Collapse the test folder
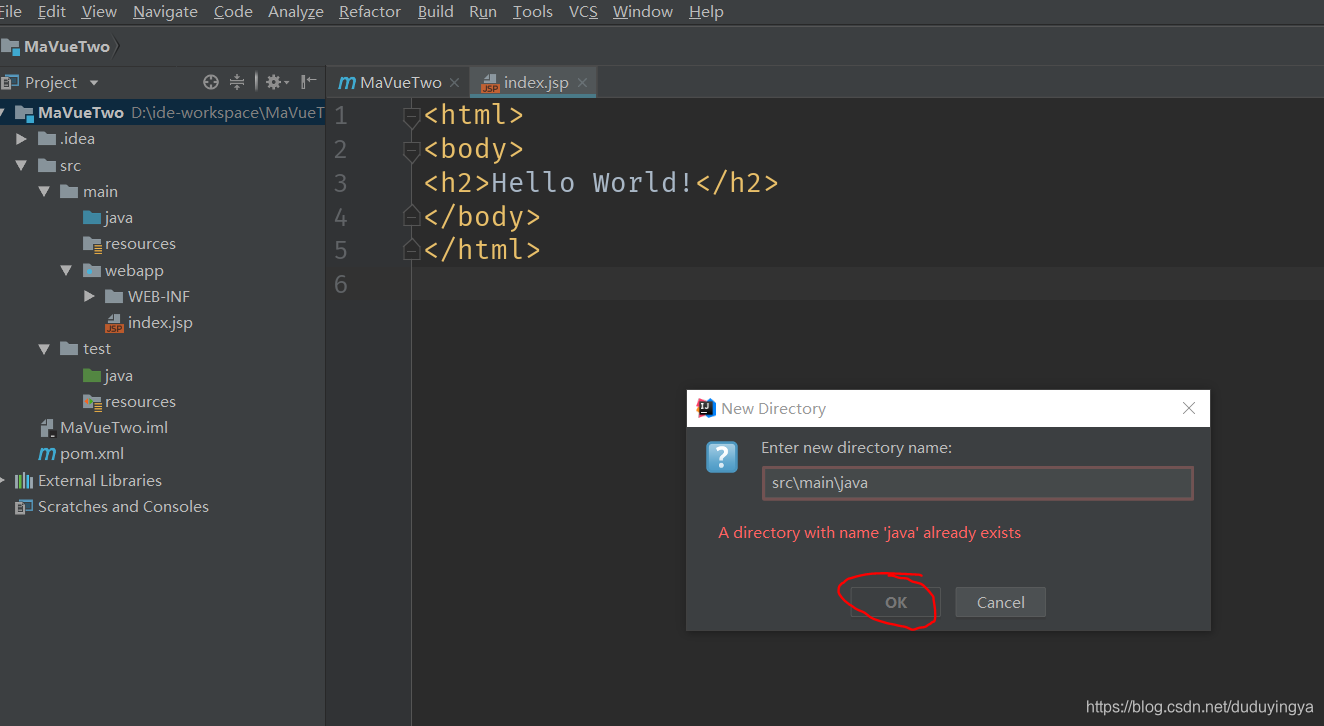Image resolution: width=1324 pixels, height=726 pixels. 44,349
